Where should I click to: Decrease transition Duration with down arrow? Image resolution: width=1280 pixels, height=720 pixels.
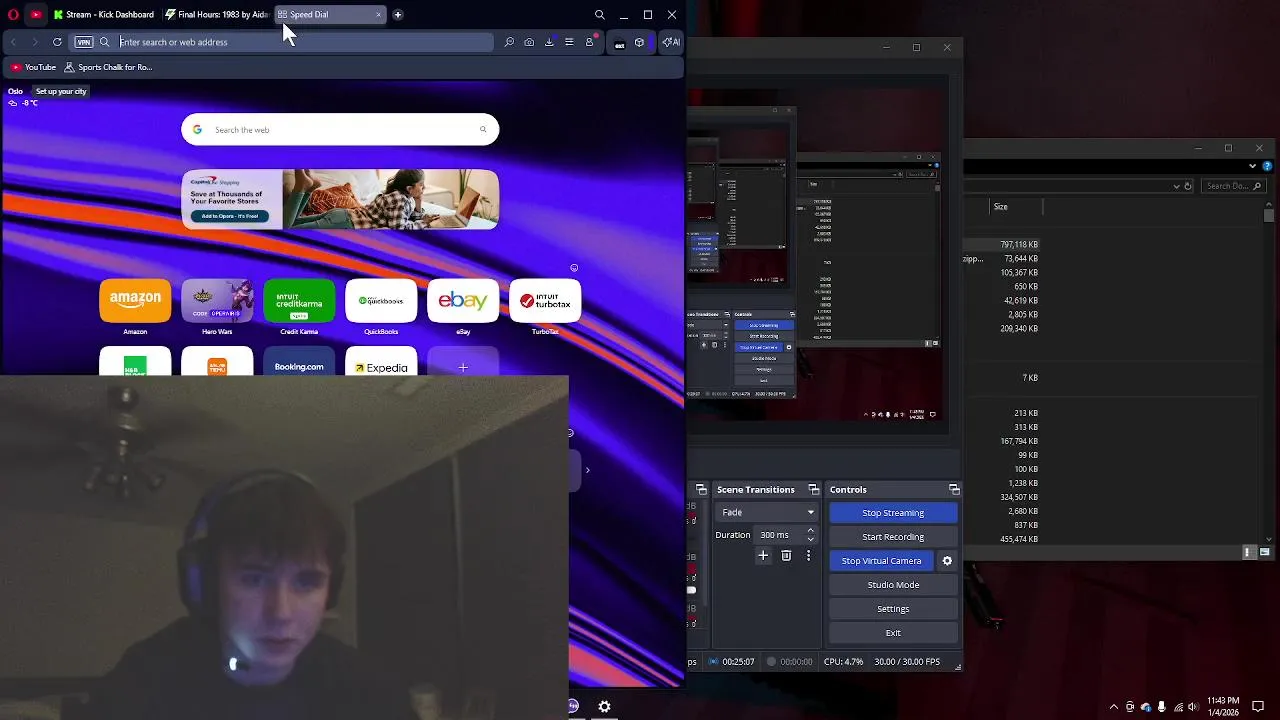(x=811, y=539)
